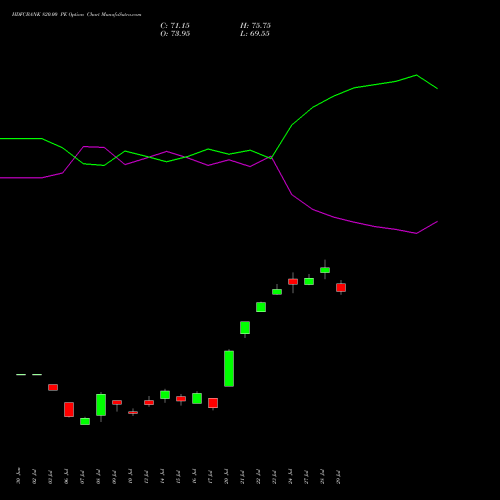This screenshot has height=500, width=500.
Task: Click the low value L: 69.55
Action: pyautogui.click(x=255, y=34)
